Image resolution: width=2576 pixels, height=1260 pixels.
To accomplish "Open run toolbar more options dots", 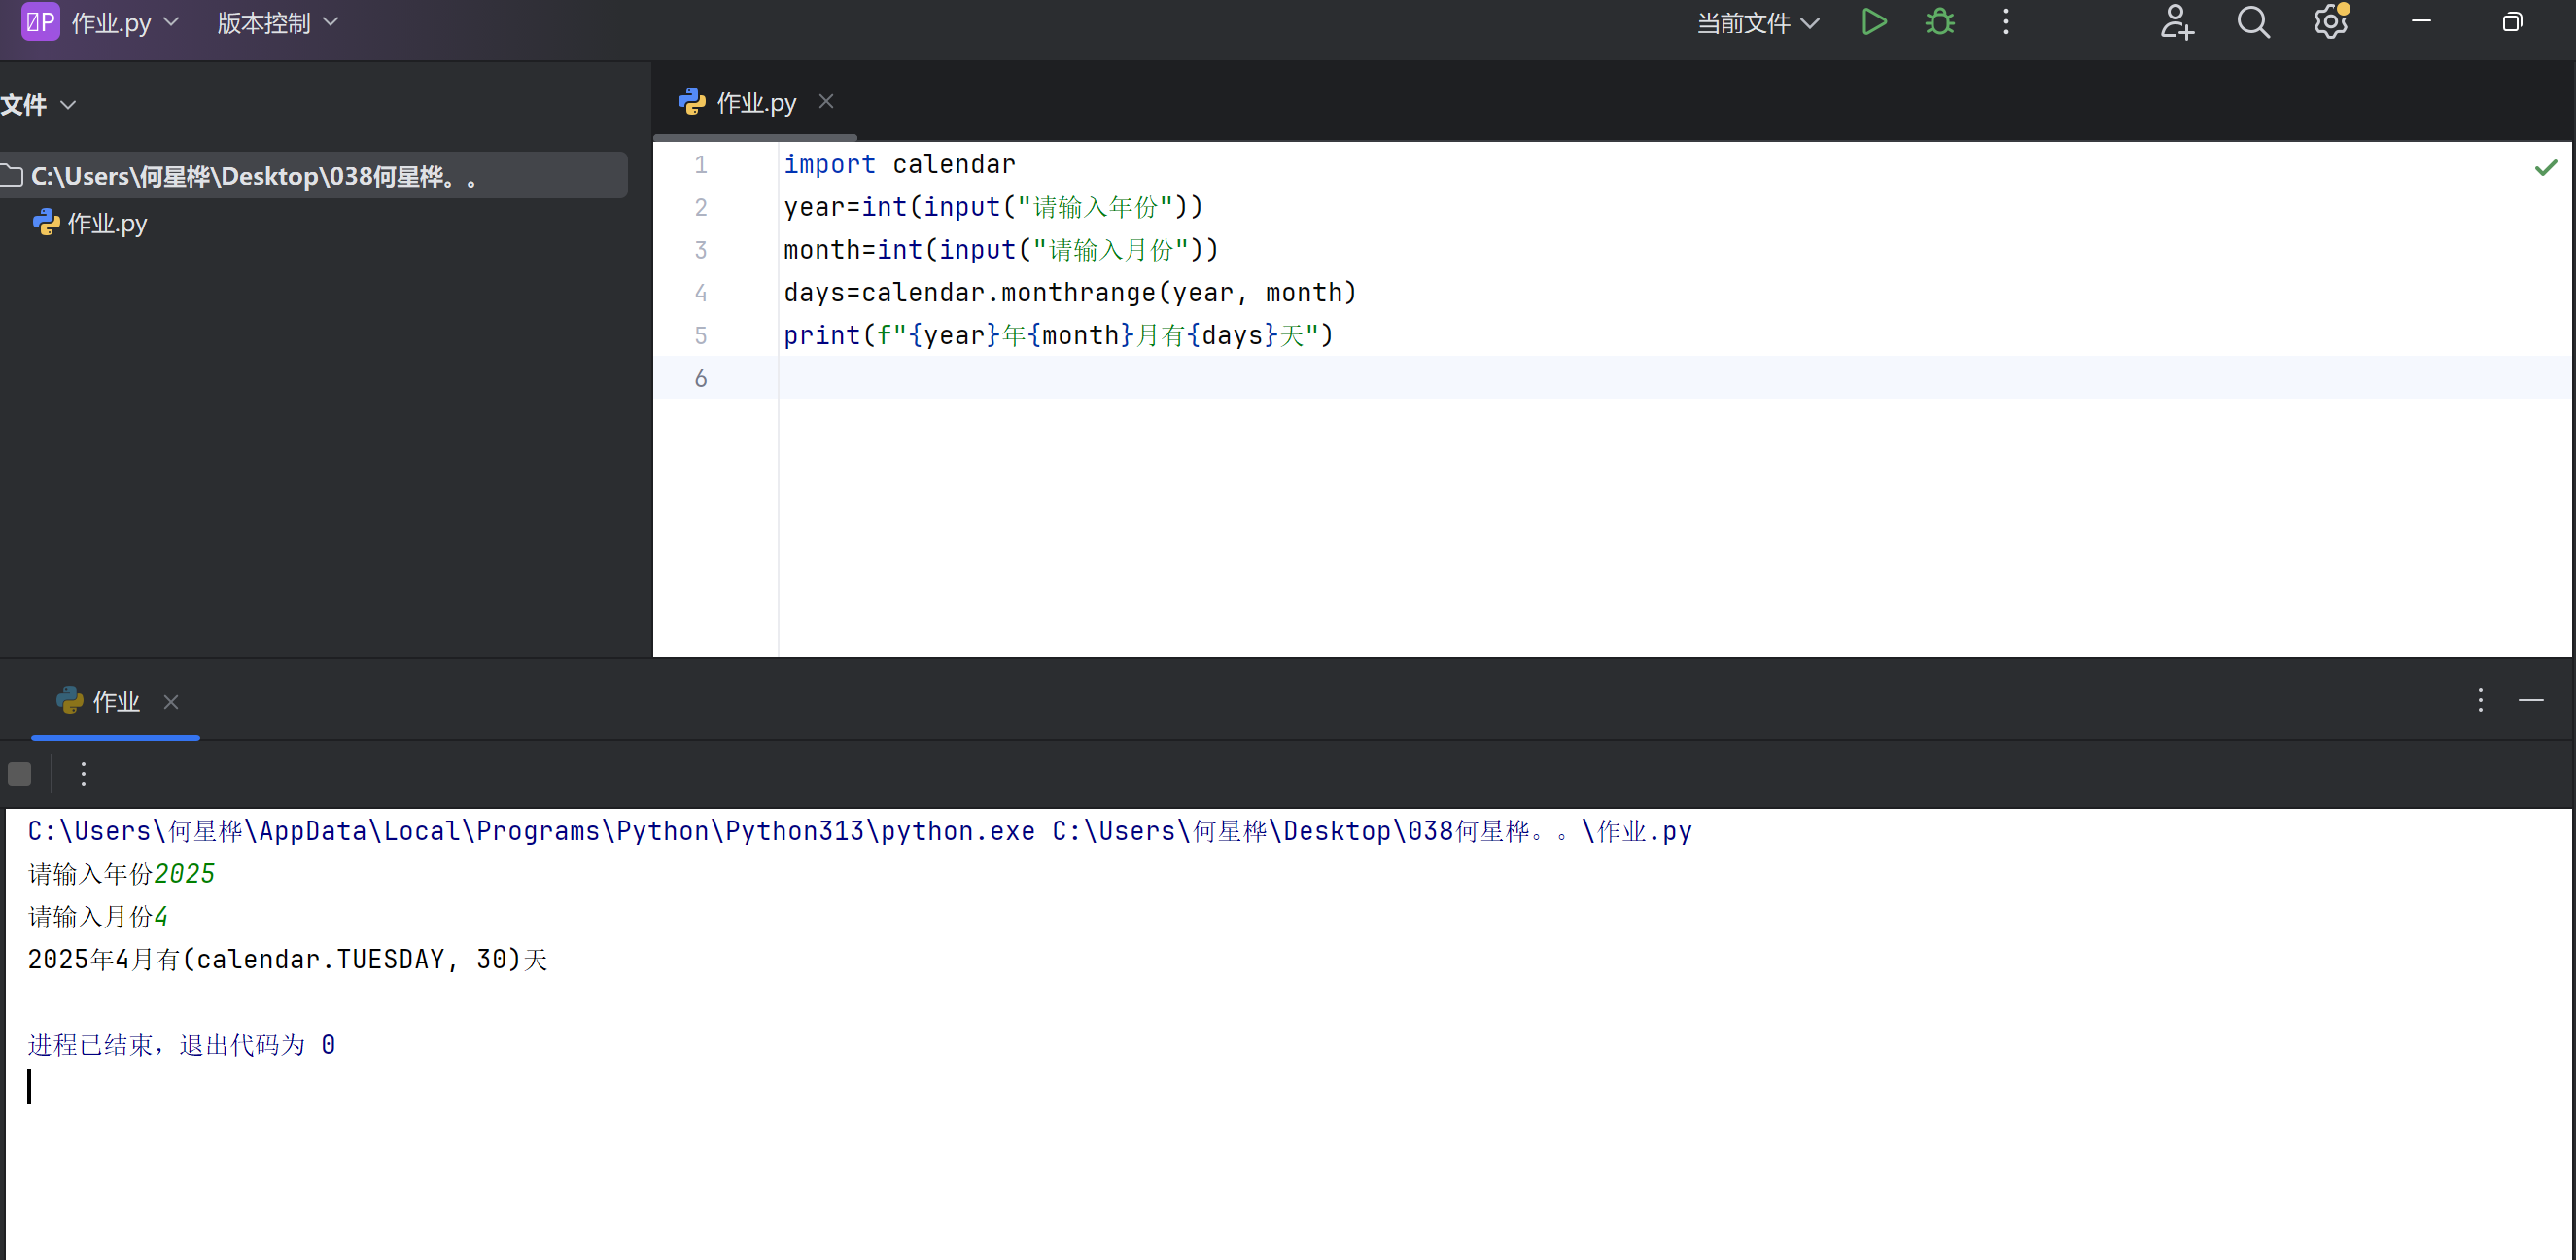I will point(83,773).
